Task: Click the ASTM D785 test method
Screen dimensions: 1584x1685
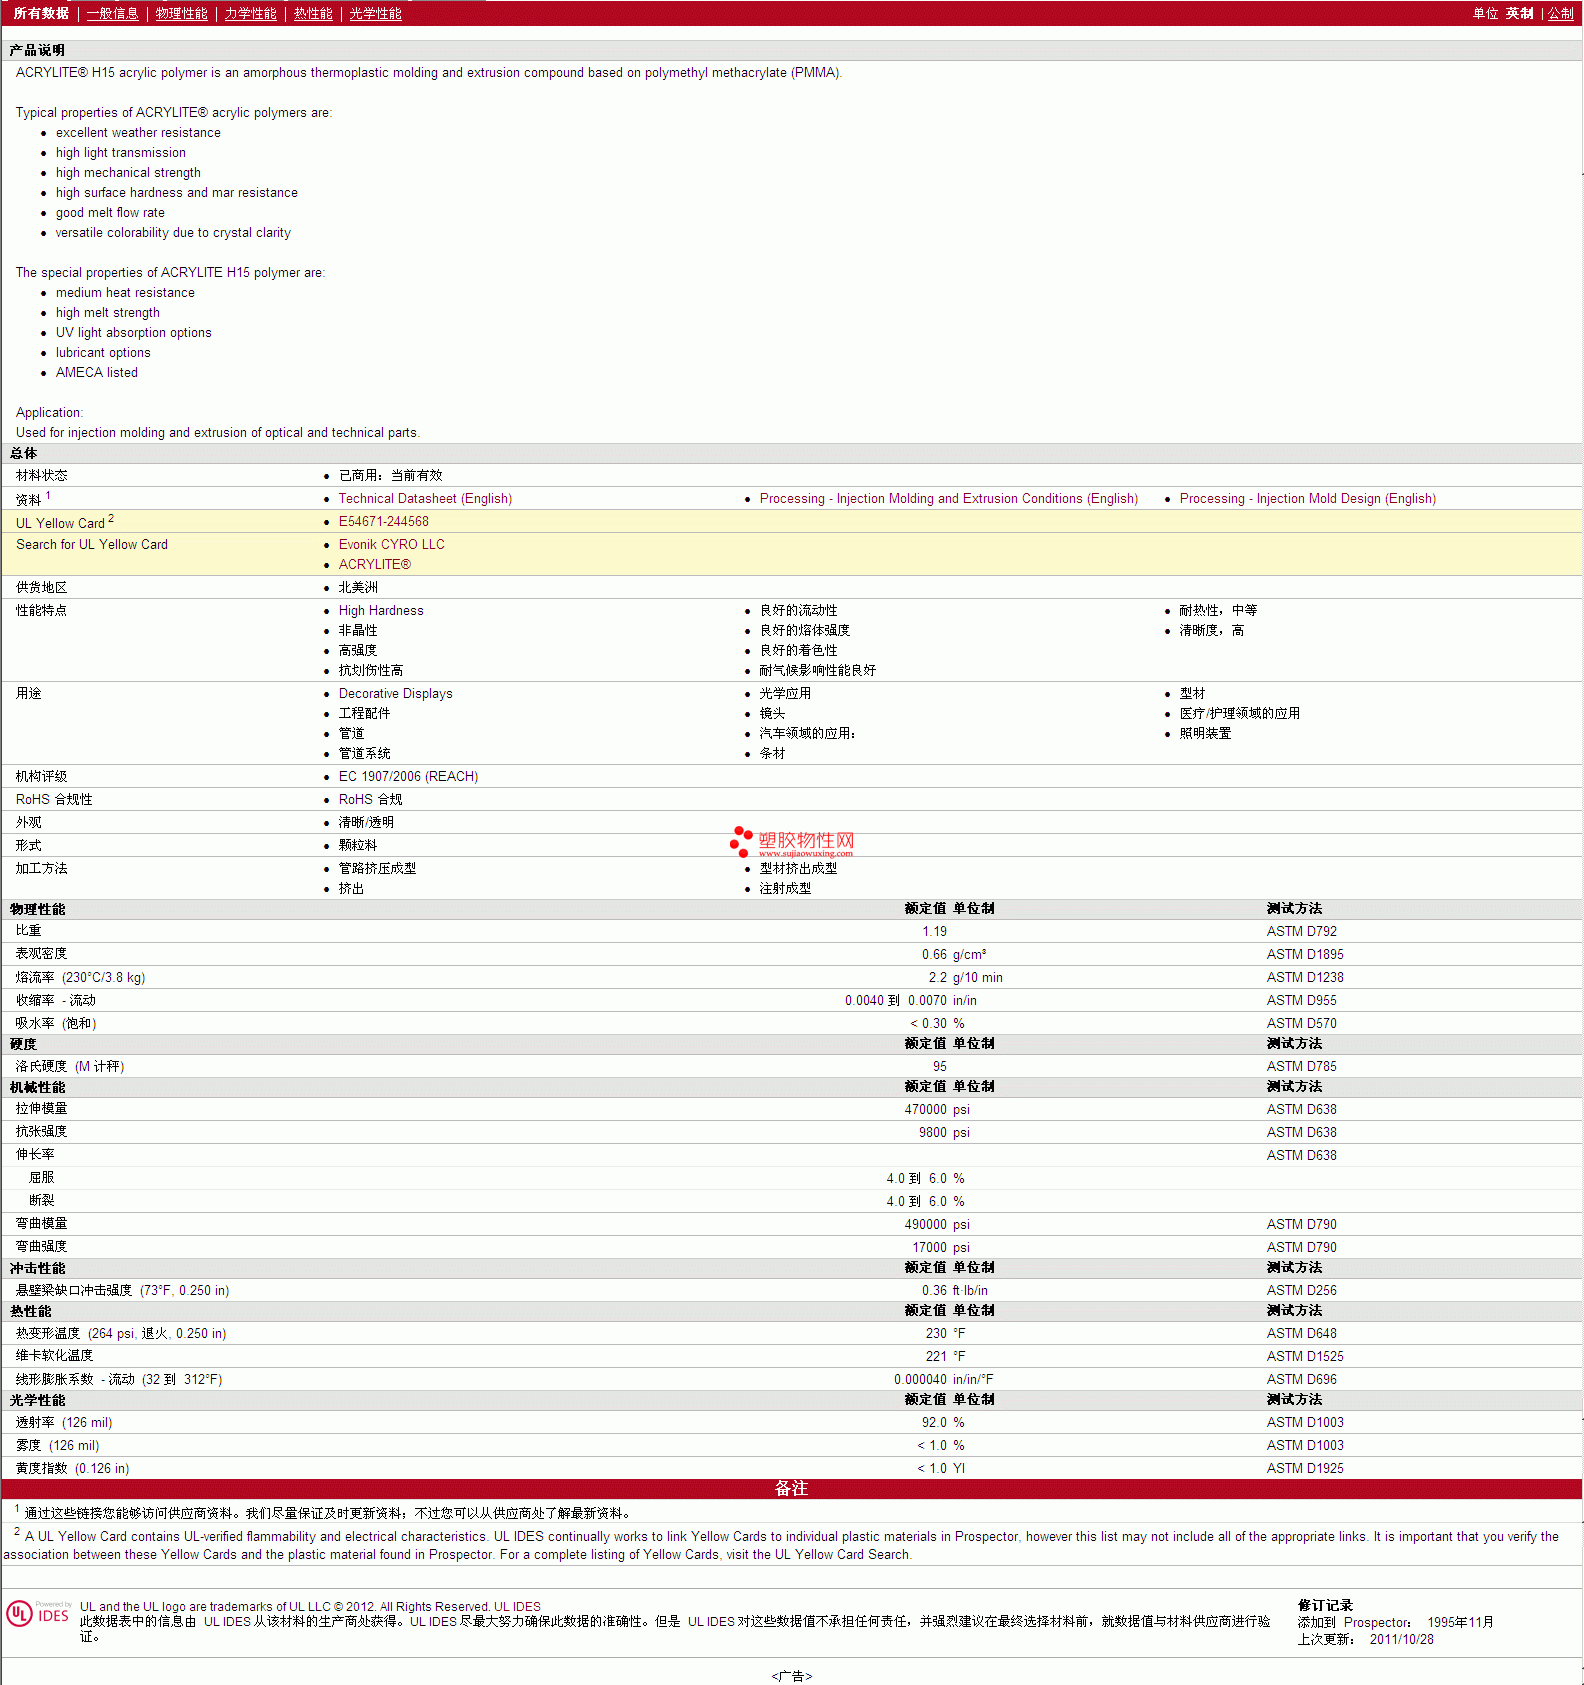Action: pos(1301,1066)
